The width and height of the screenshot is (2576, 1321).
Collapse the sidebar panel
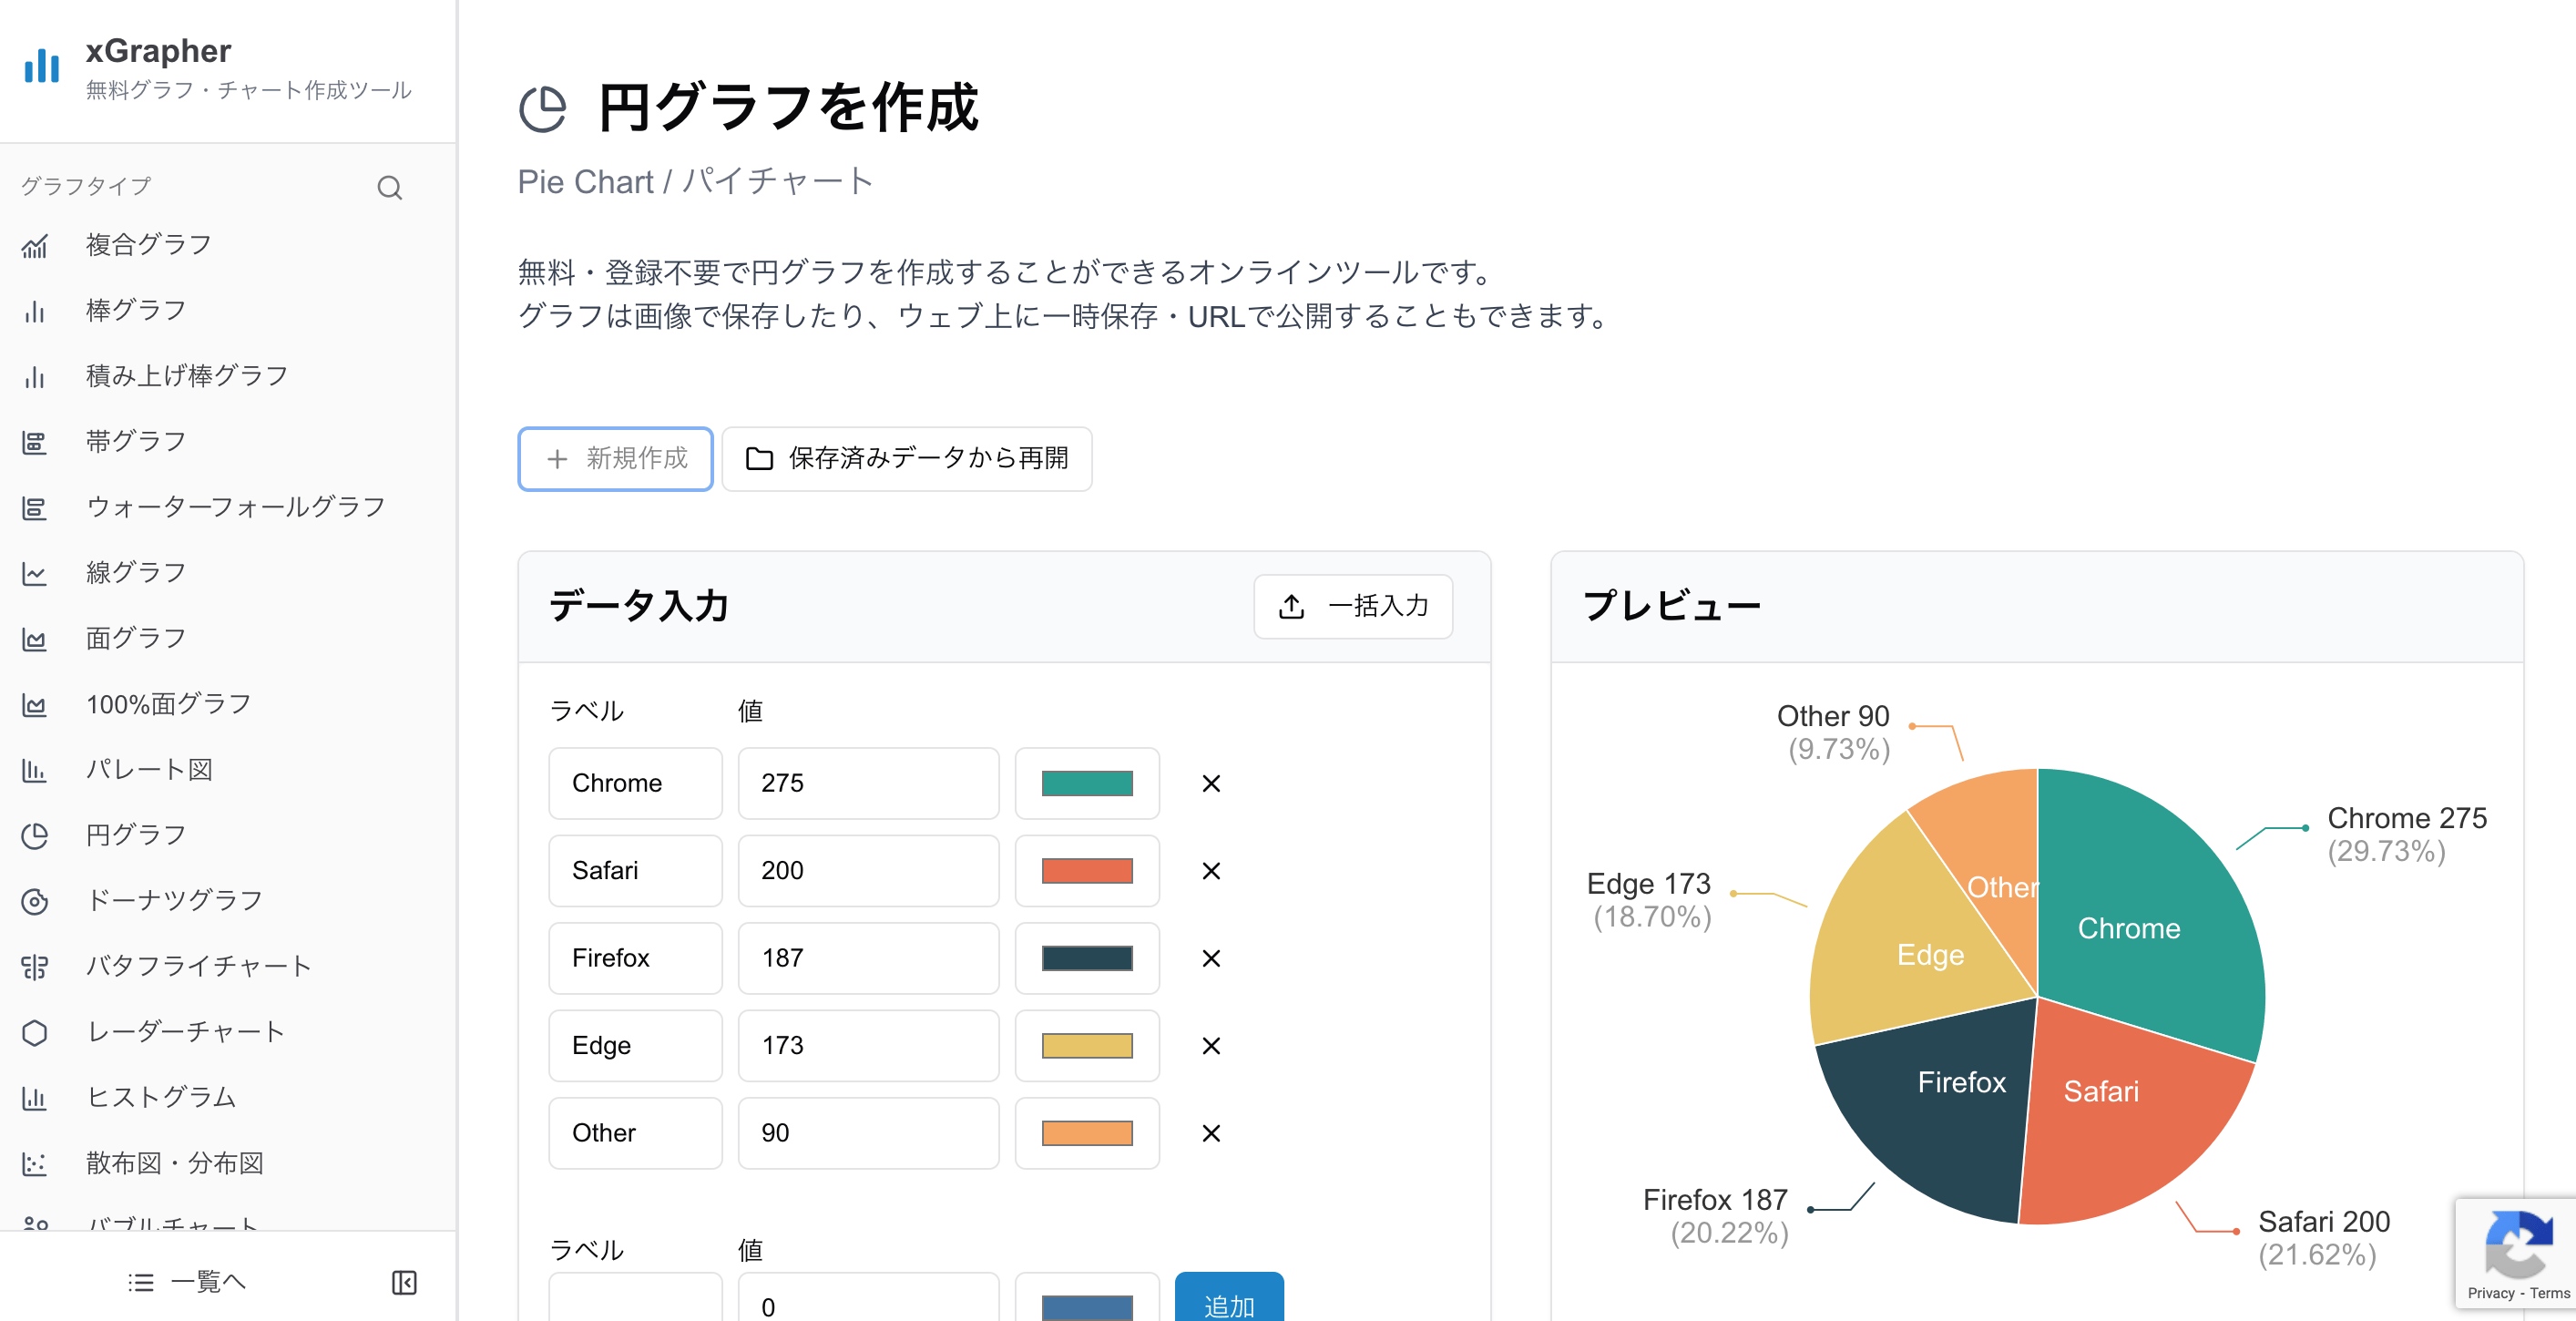(x=404, y=1282)
